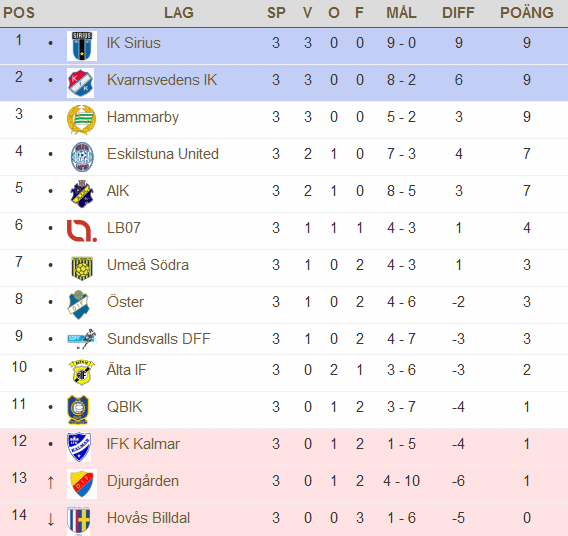This screenshot has width=568, height=536.
Task: Click the Hovås Billdal team name
Action: [148, 518]
